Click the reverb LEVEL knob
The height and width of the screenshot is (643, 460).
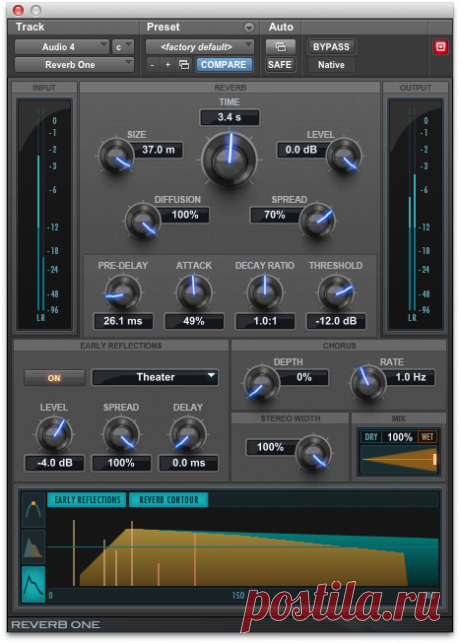tap(344, 156)
